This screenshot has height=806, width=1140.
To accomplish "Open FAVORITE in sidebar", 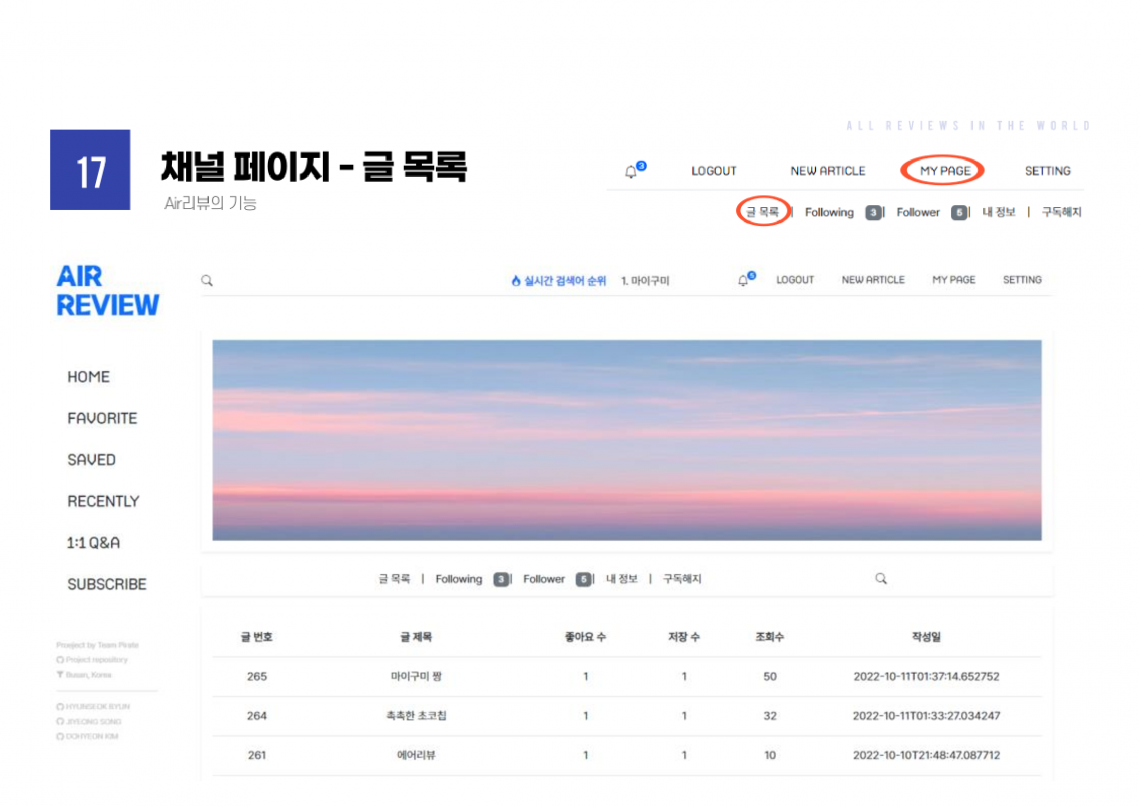I will coord(102,419).
